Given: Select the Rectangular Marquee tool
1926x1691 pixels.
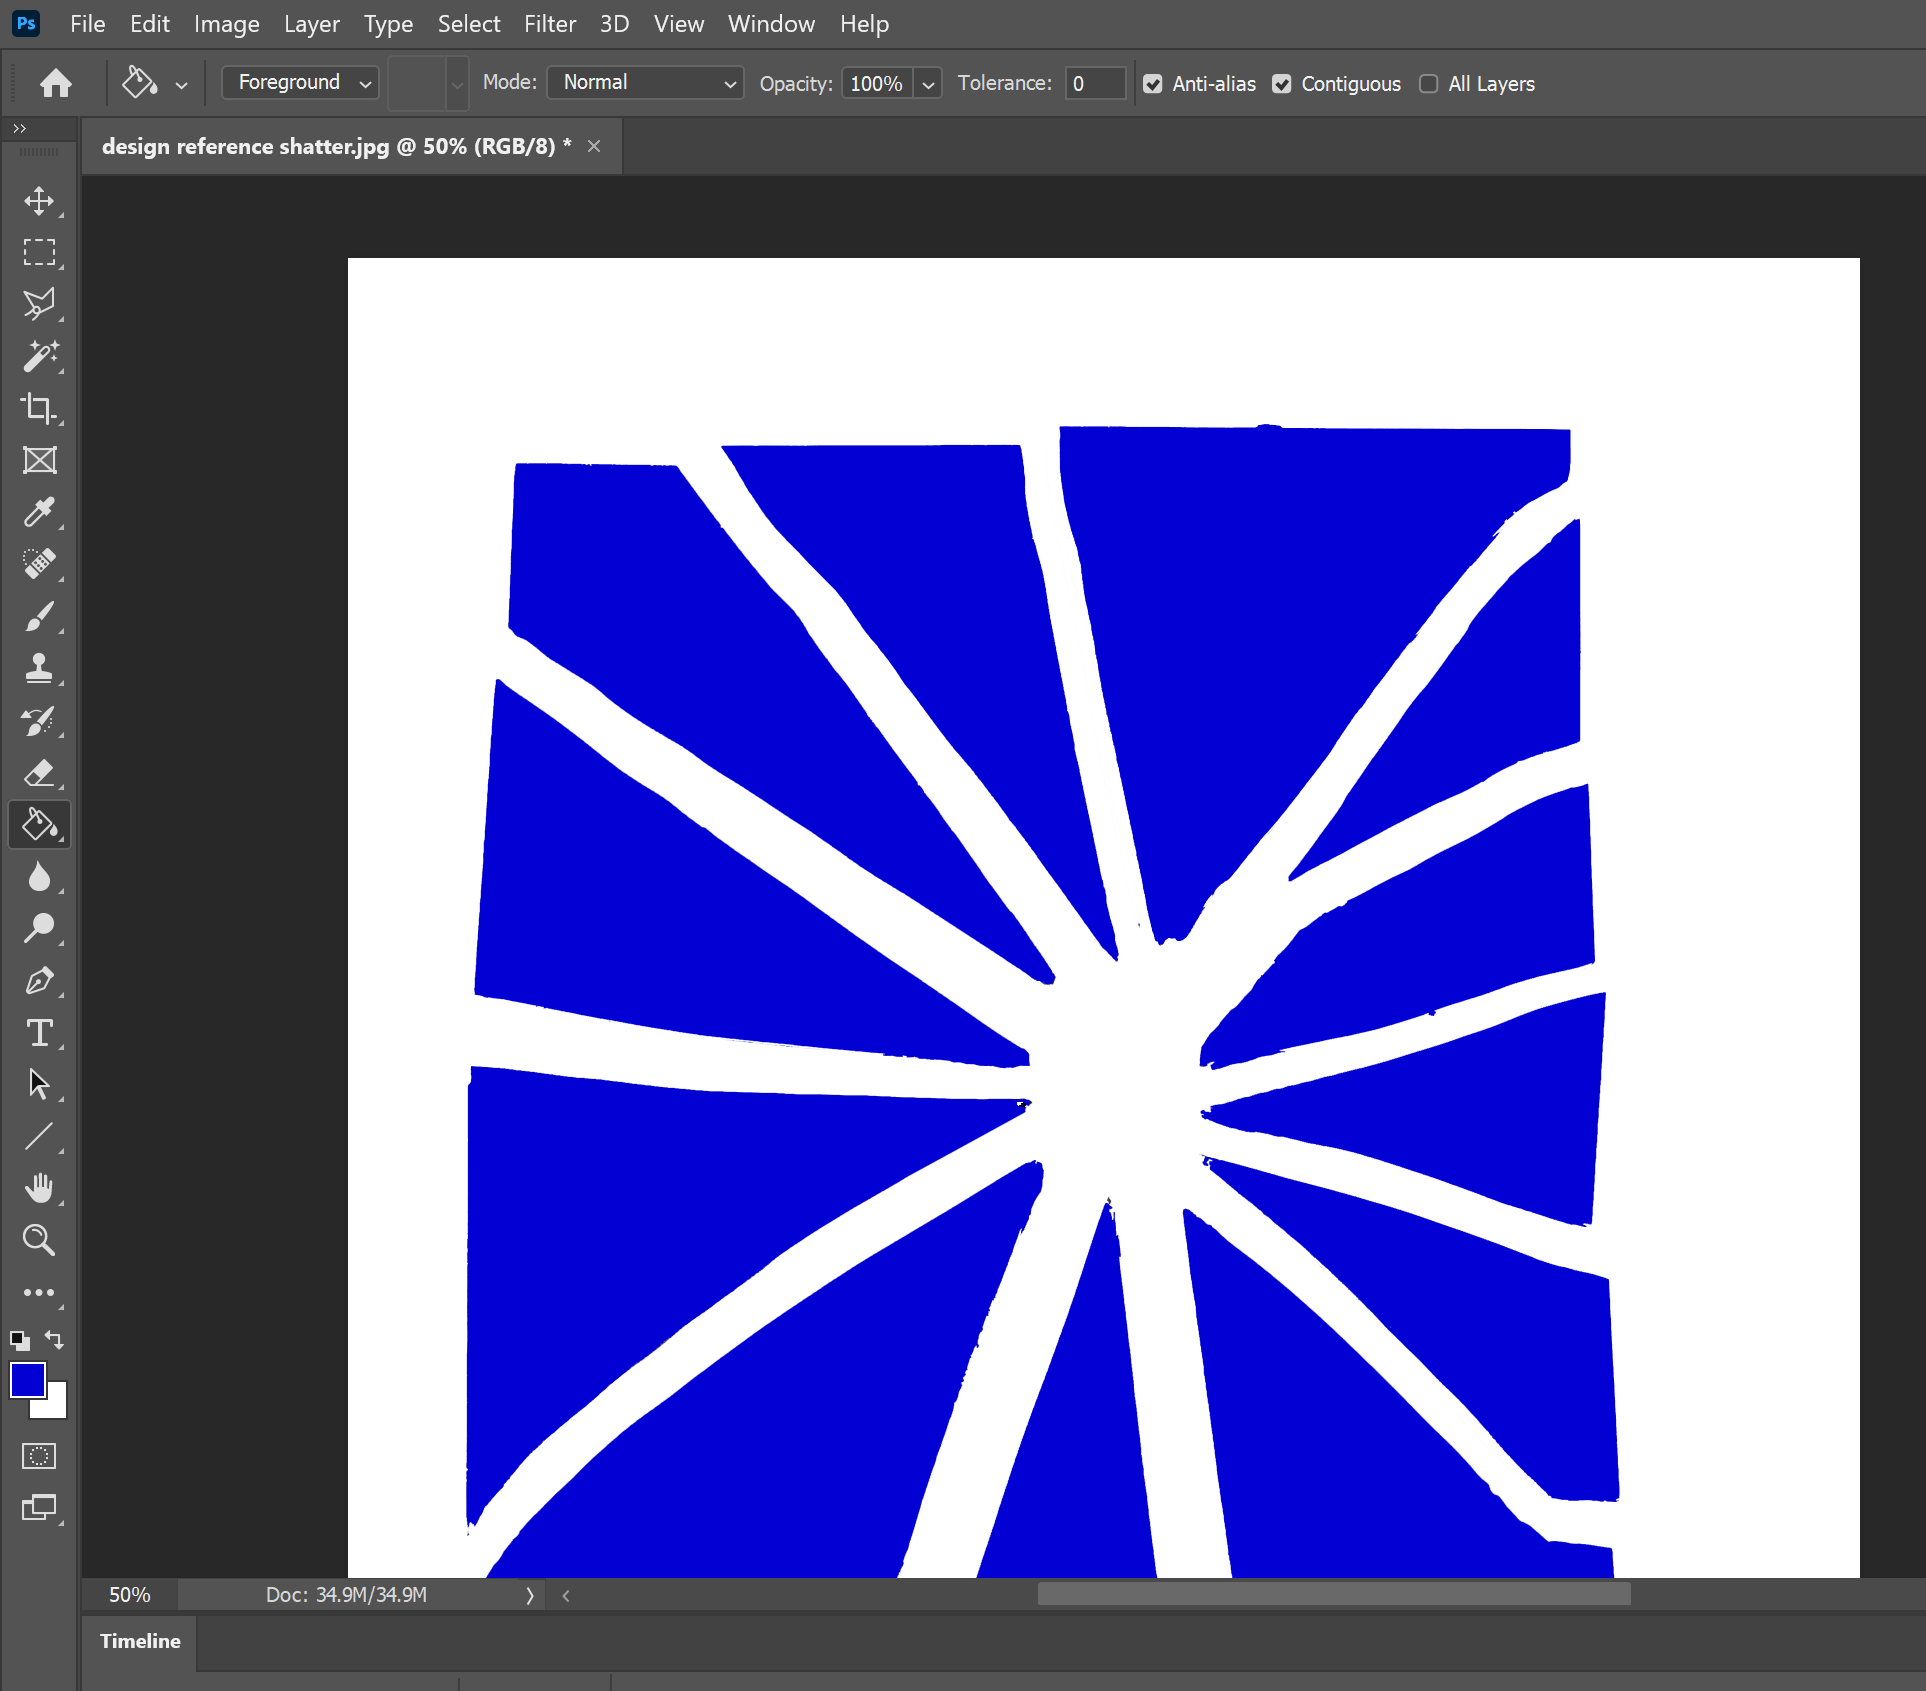Looking at the screenshot, I should [x=40, y=252].
